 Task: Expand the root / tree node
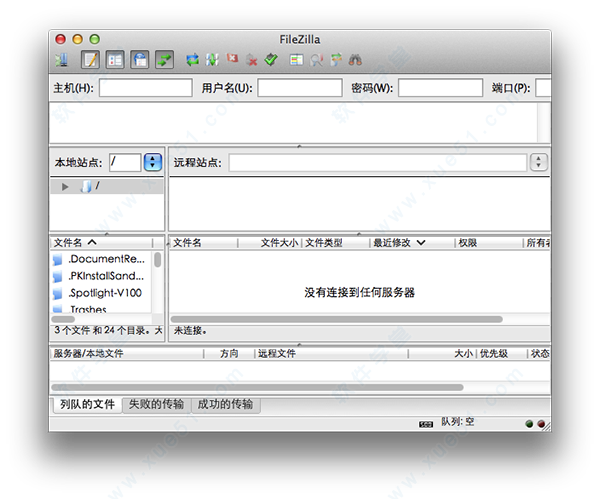65,187
